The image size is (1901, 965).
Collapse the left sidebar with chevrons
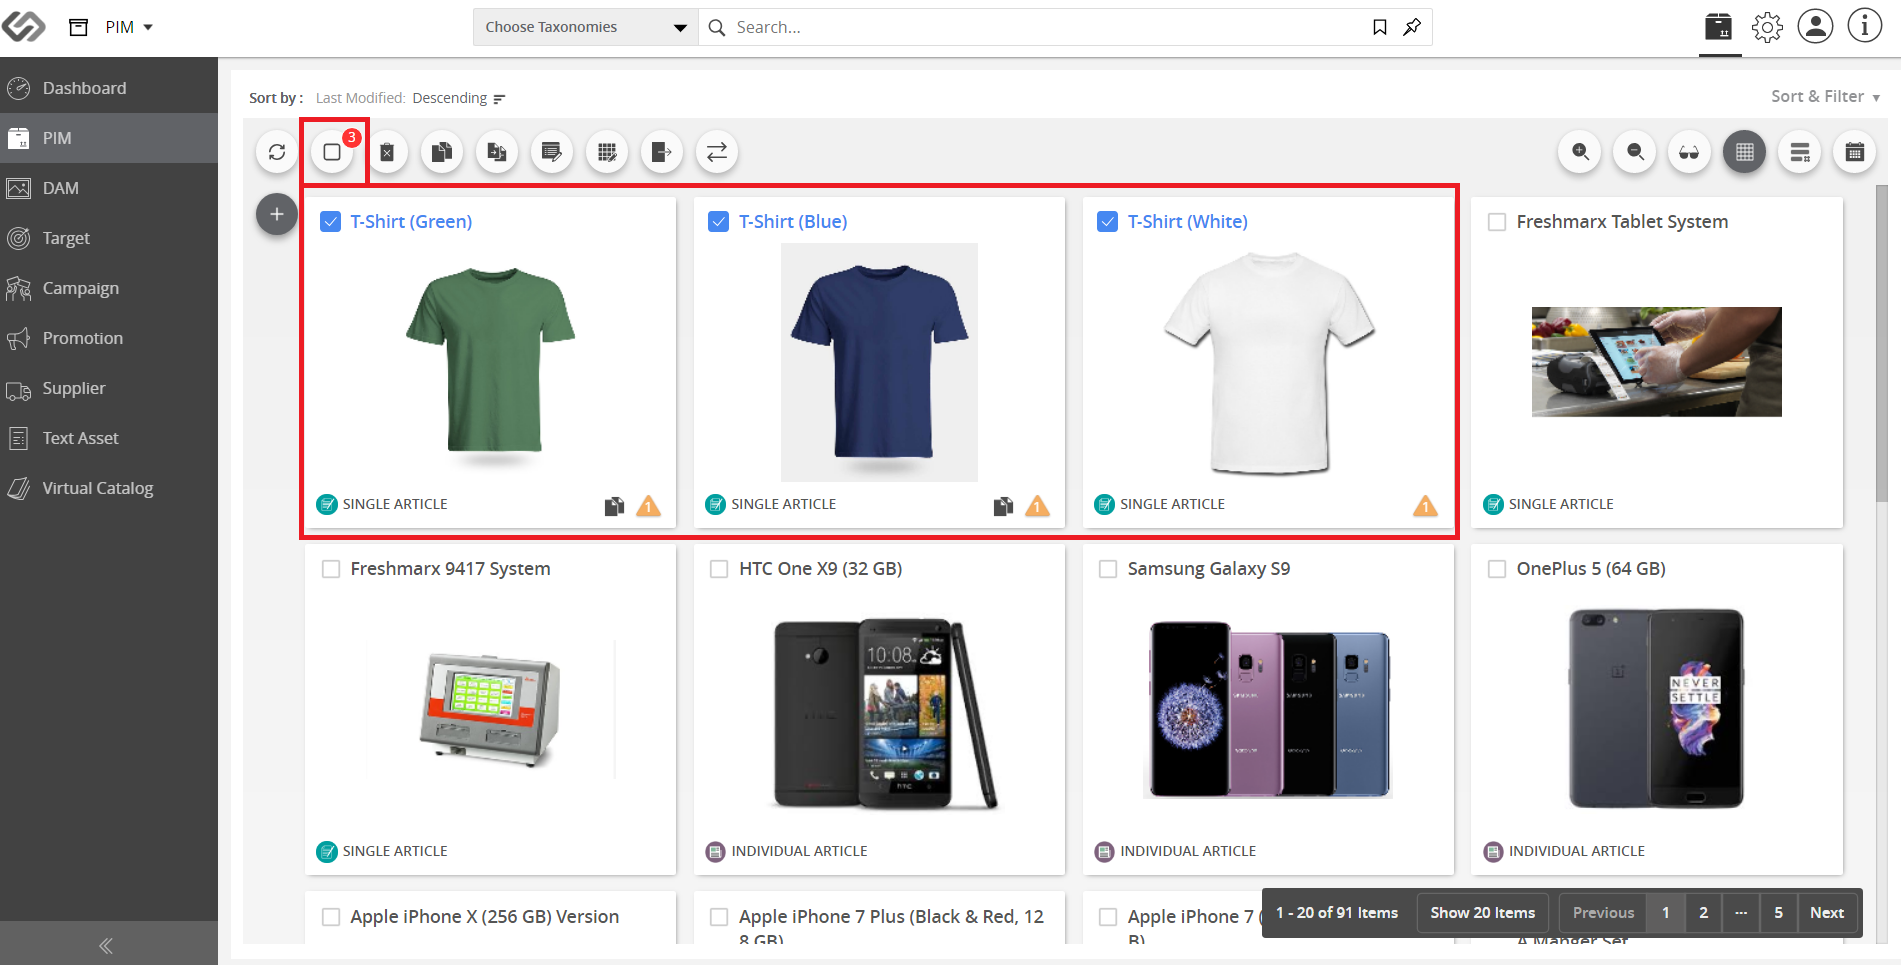click(x=106, y=945)
